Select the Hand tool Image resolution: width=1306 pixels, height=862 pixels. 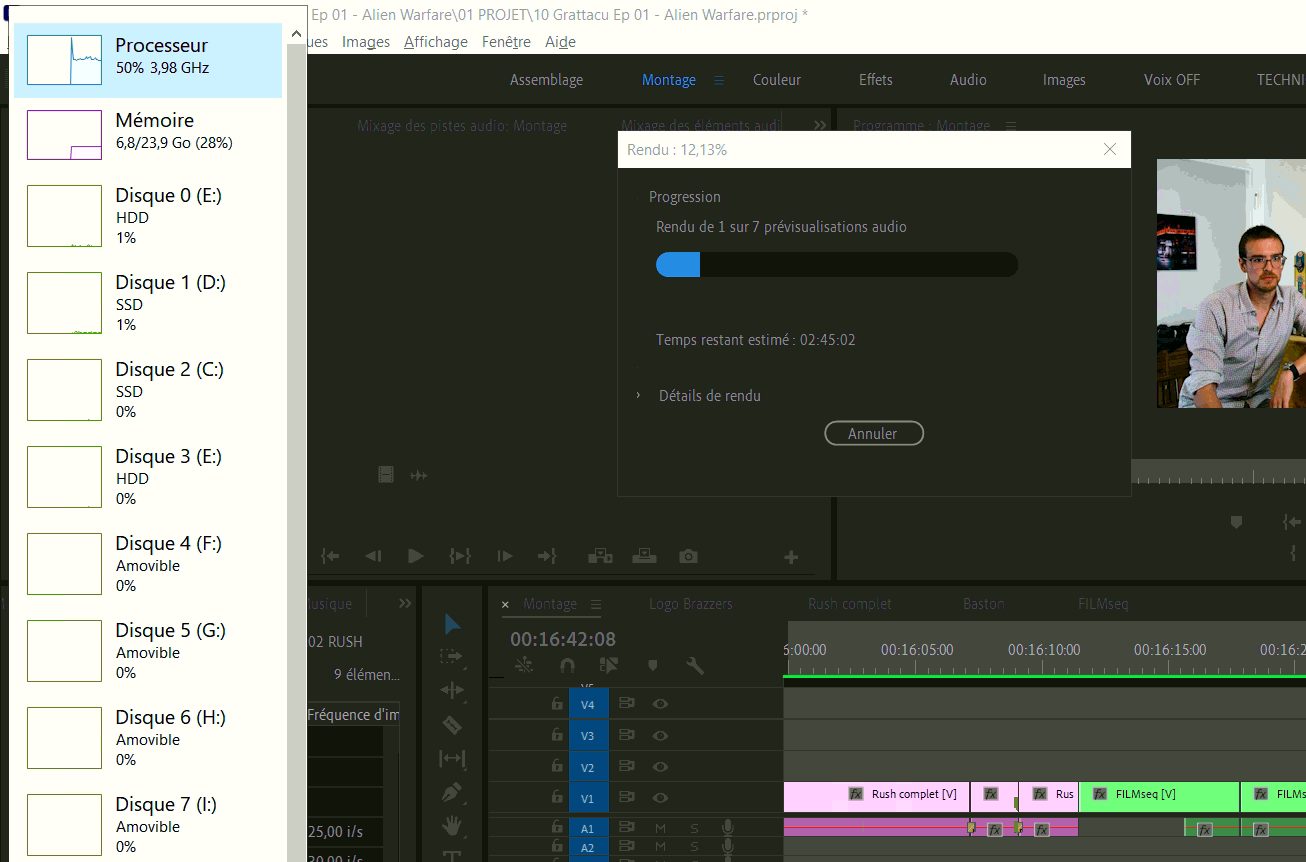(x=452, y=823)
